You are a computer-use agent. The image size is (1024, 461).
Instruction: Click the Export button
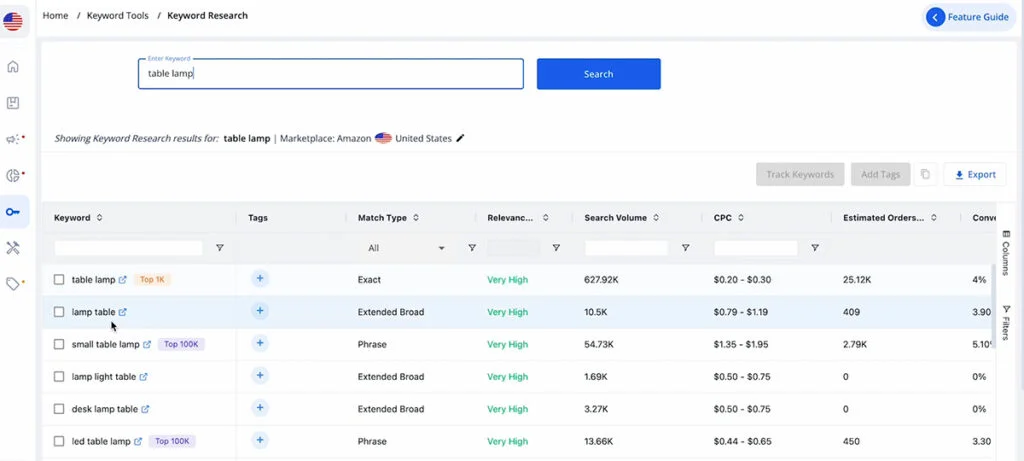975,174
